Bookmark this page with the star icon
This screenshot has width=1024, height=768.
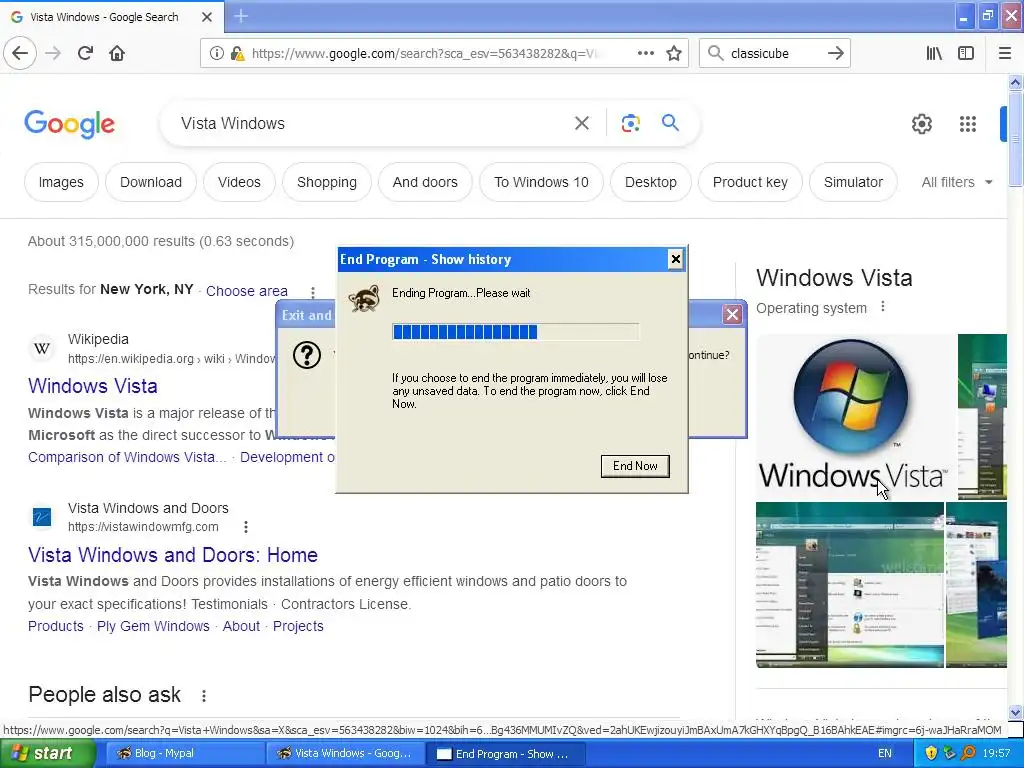coord(674,54)
